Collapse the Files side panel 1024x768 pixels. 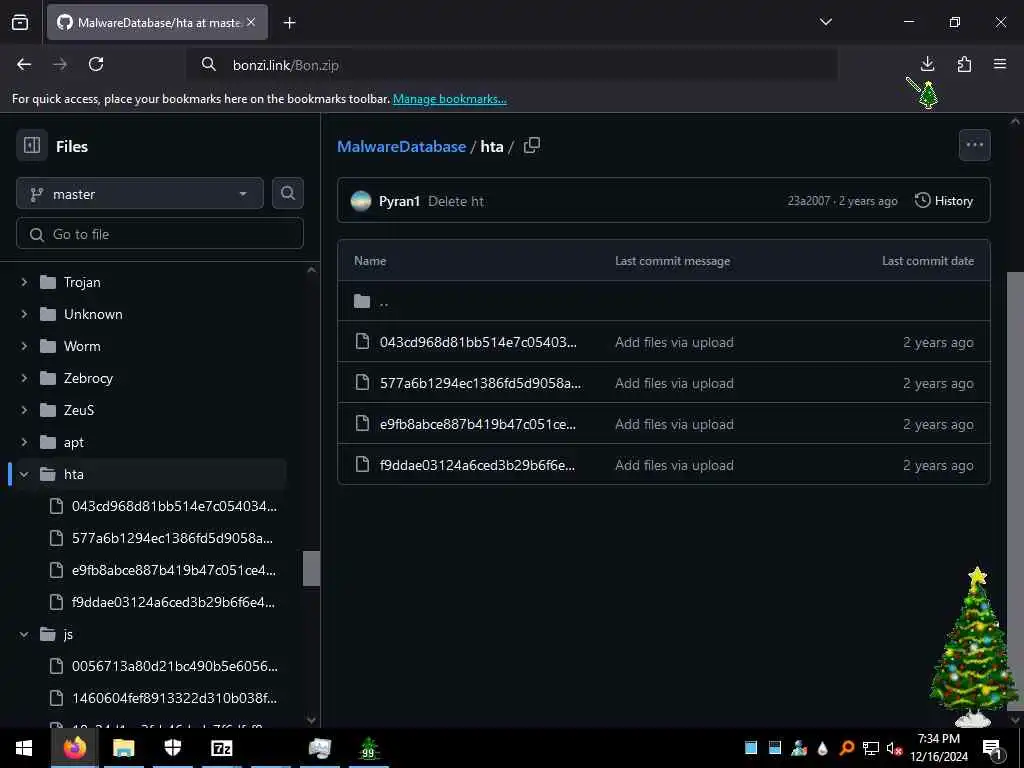pos(32,145)
